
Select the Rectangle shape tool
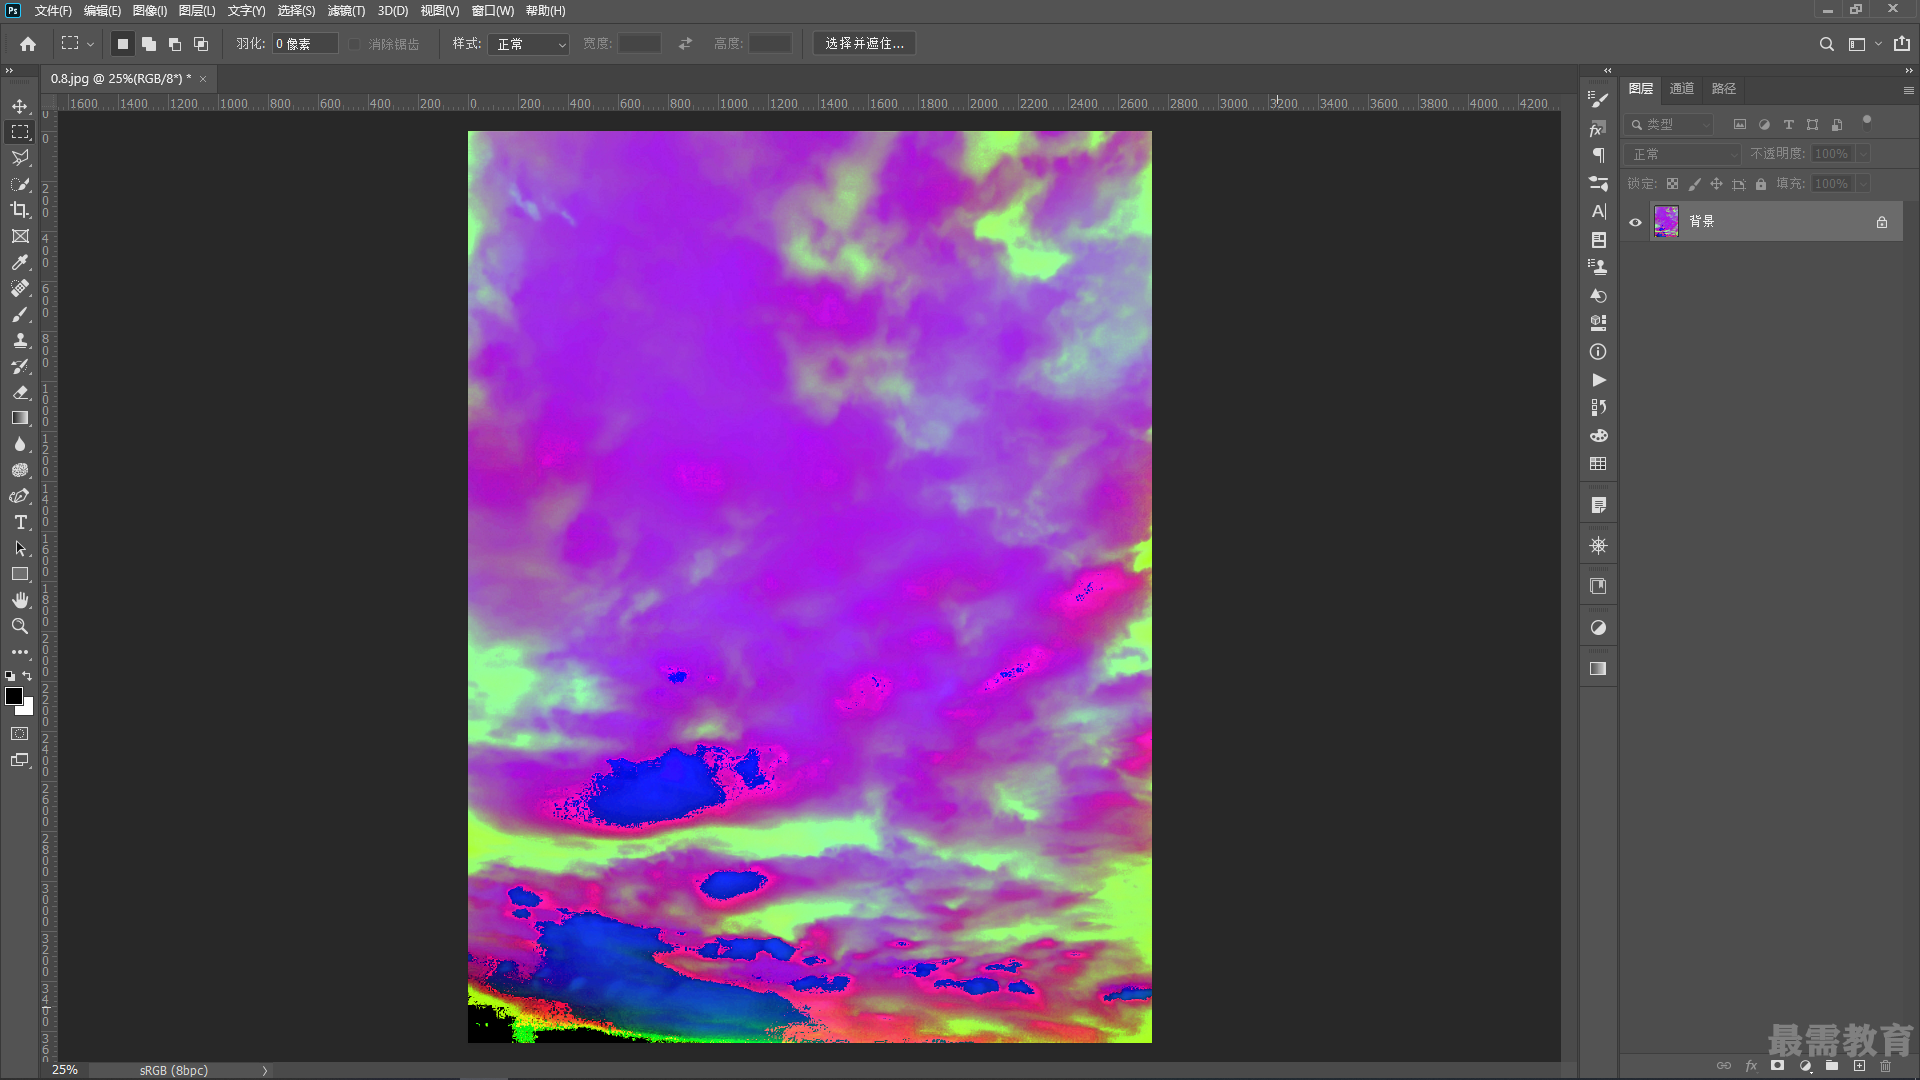tap(20, 574)
